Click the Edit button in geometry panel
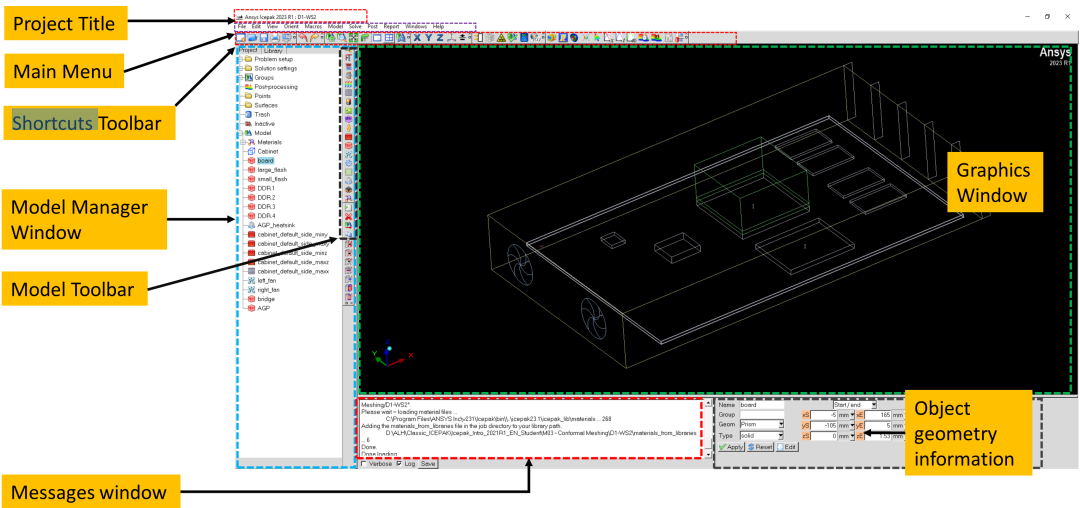This screenshot has height=508, width=1080. tap(787, 447)
